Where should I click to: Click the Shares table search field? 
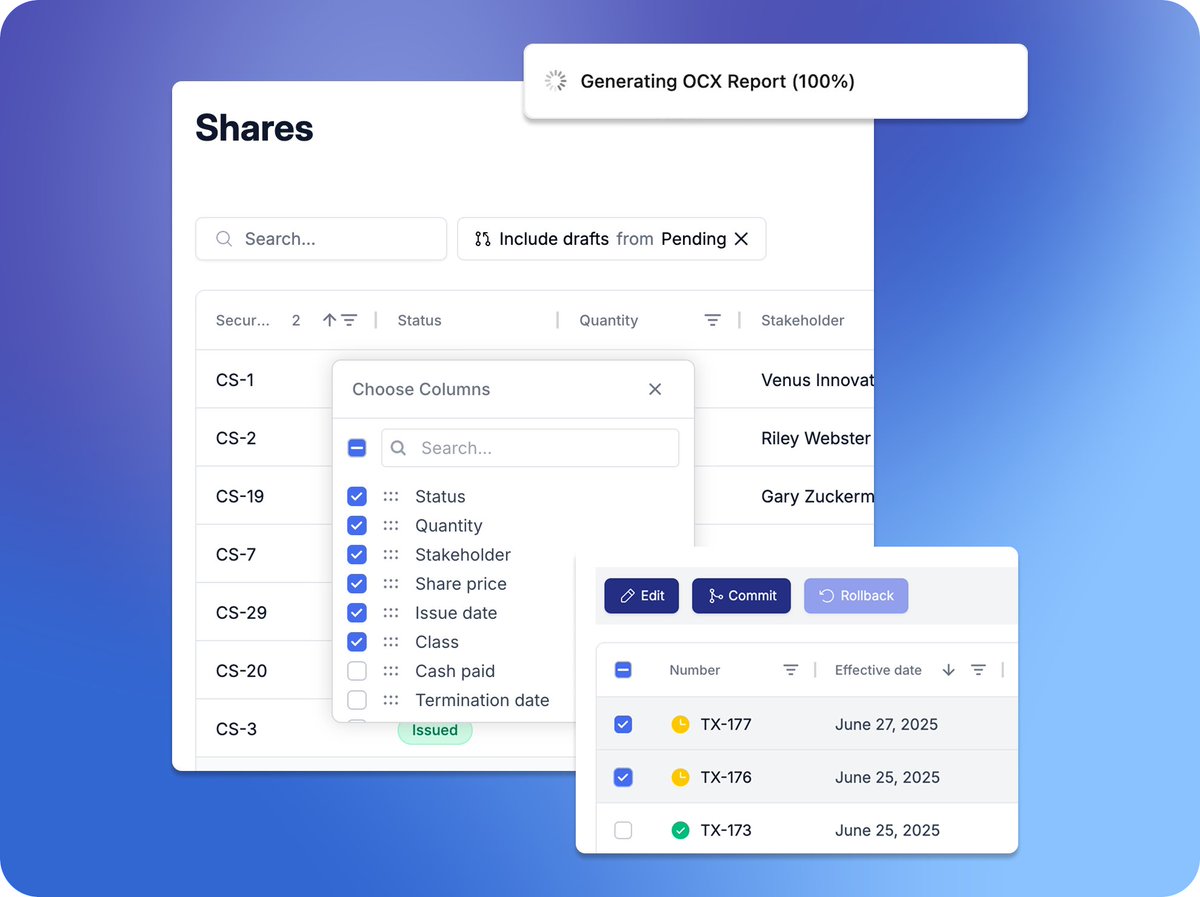click(x=321, y=239)
